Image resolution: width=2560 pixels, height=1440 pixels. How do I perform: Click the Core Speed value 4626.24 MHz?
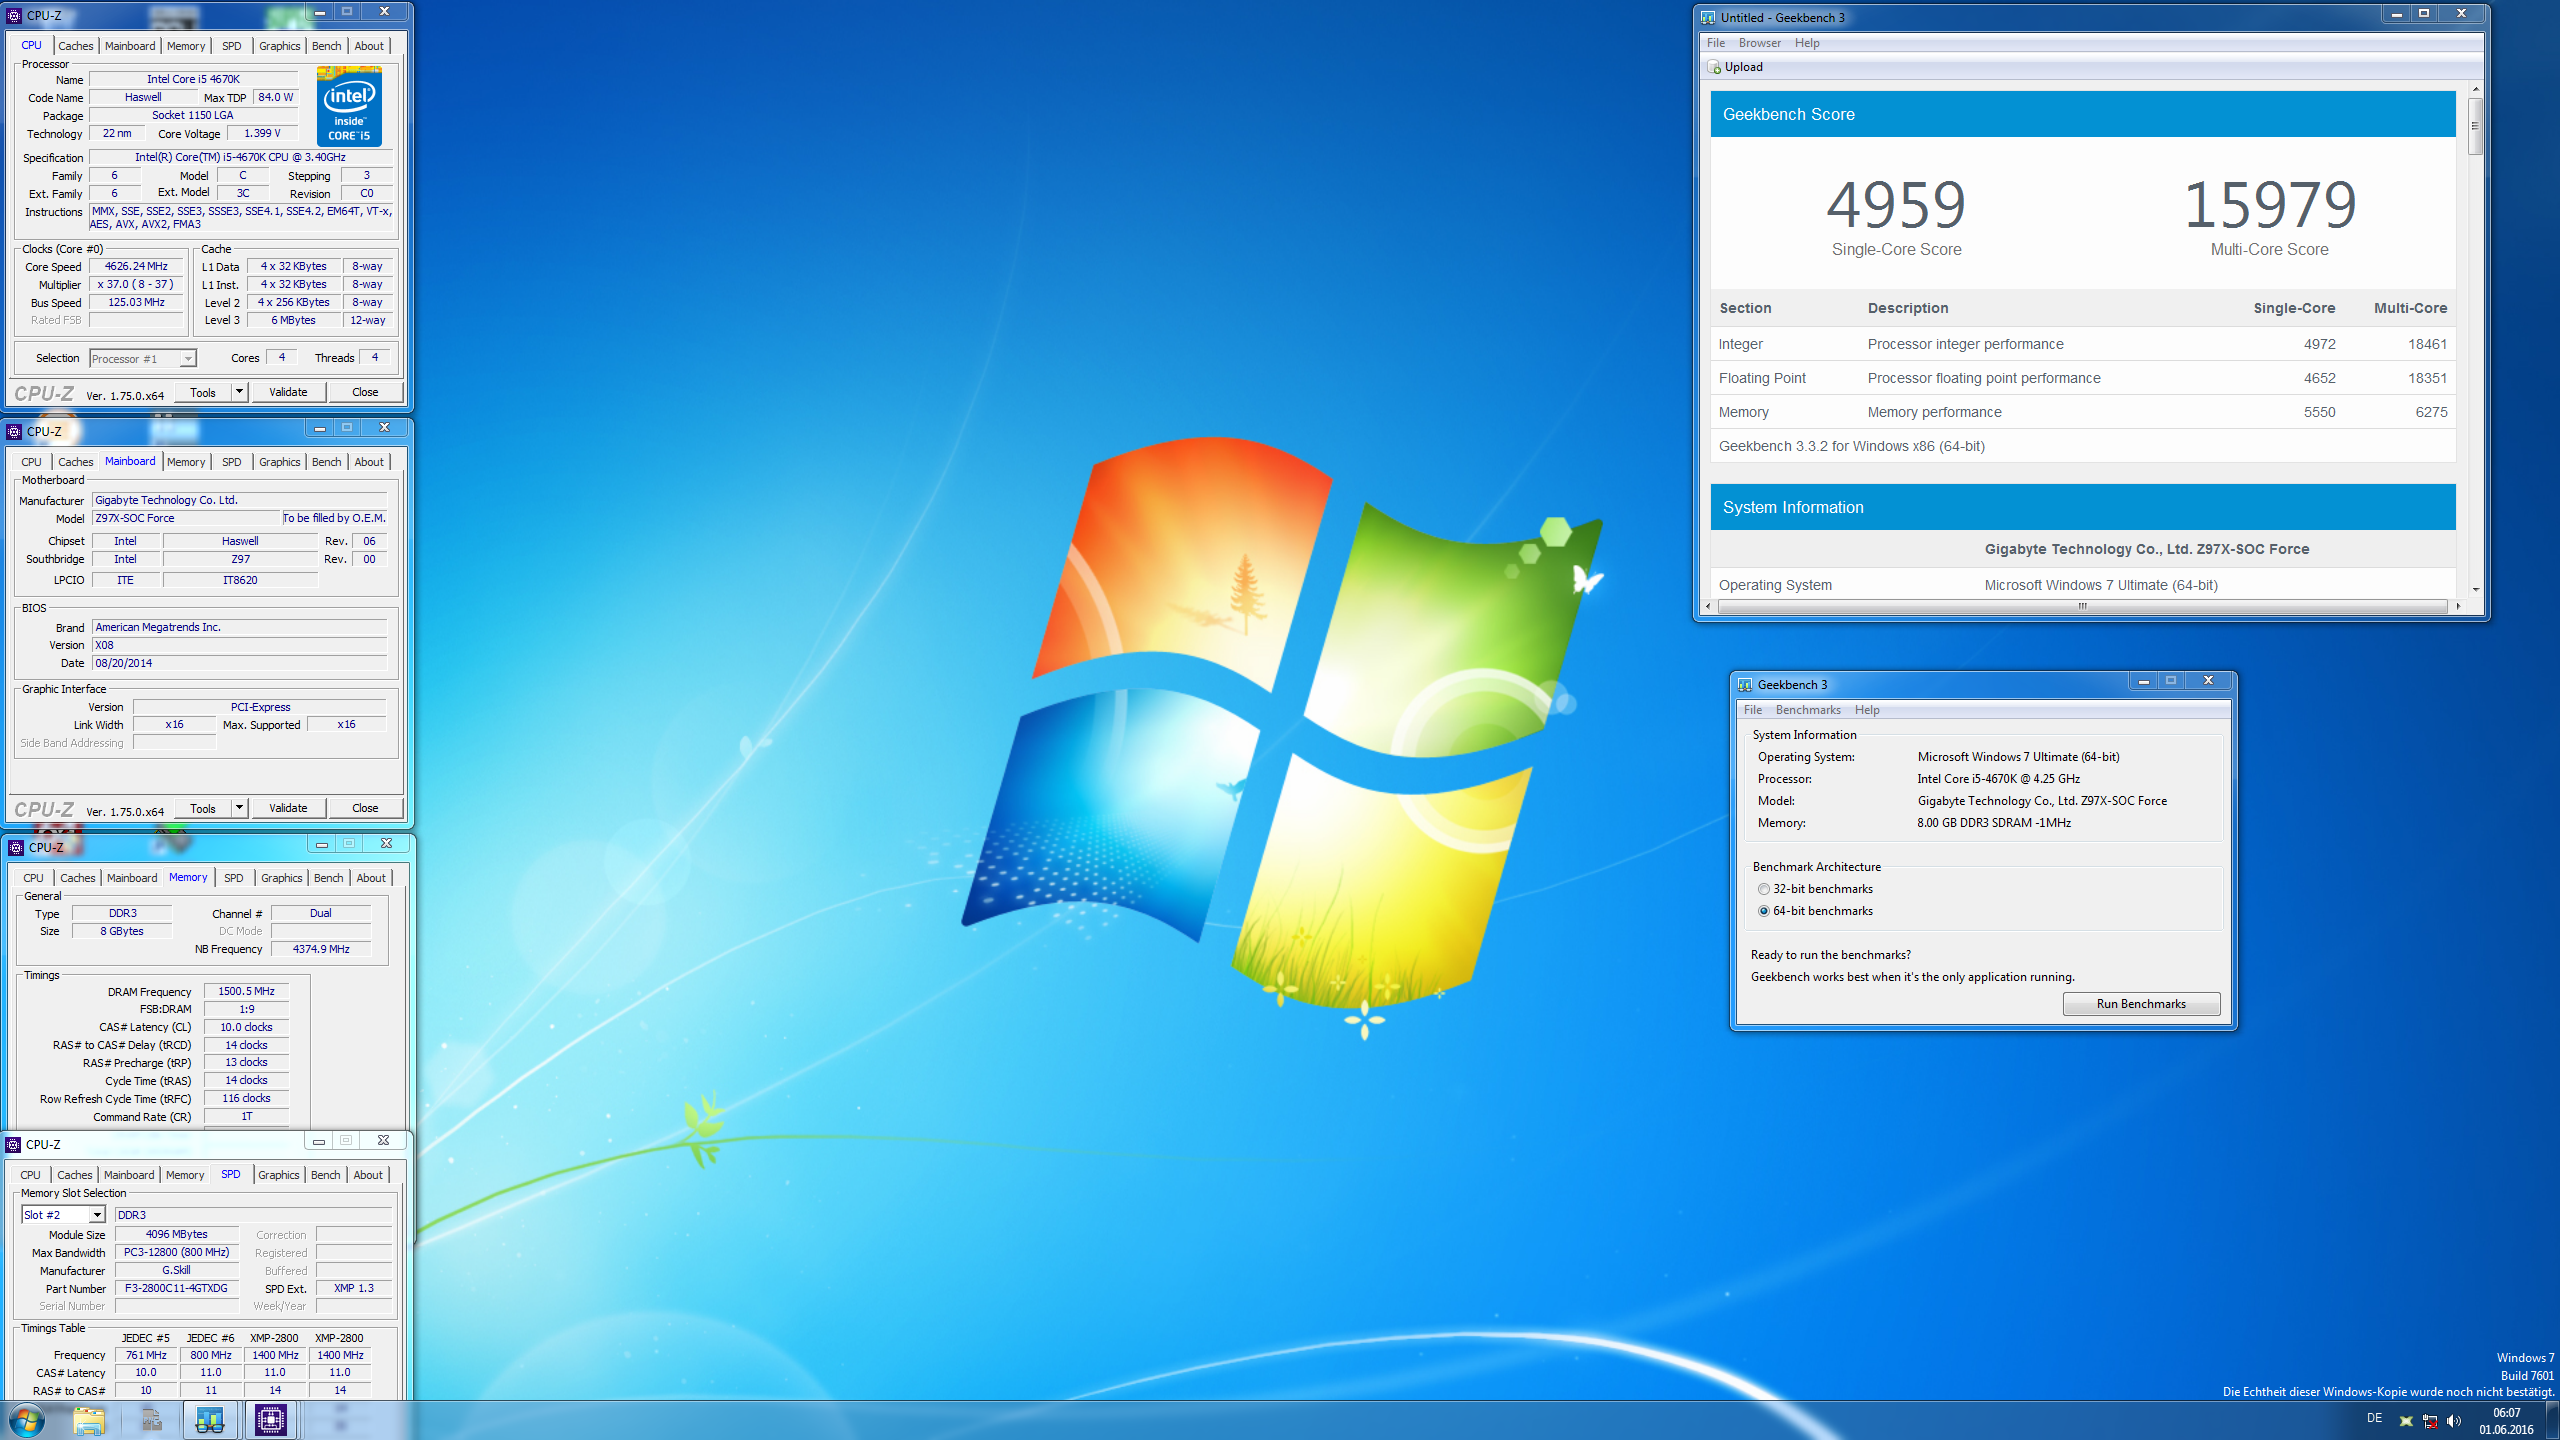pos(136,267)
